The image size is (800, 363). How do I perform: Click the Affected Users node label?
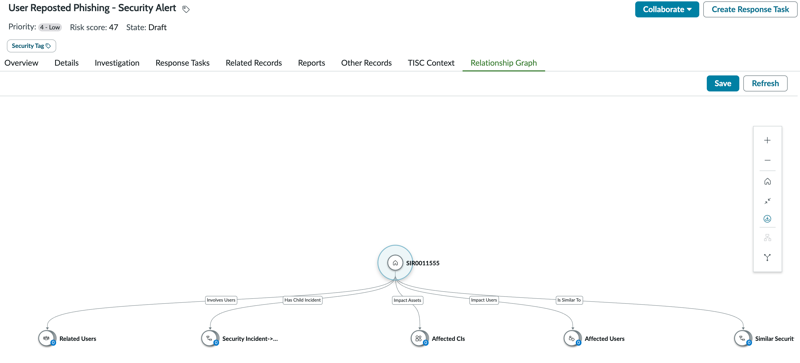[x=605, y=338]
